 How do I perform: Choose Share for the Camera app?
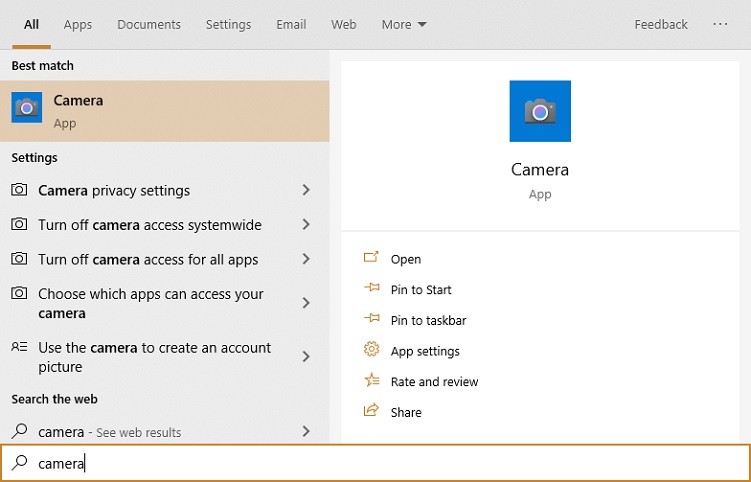click(406, 413)
